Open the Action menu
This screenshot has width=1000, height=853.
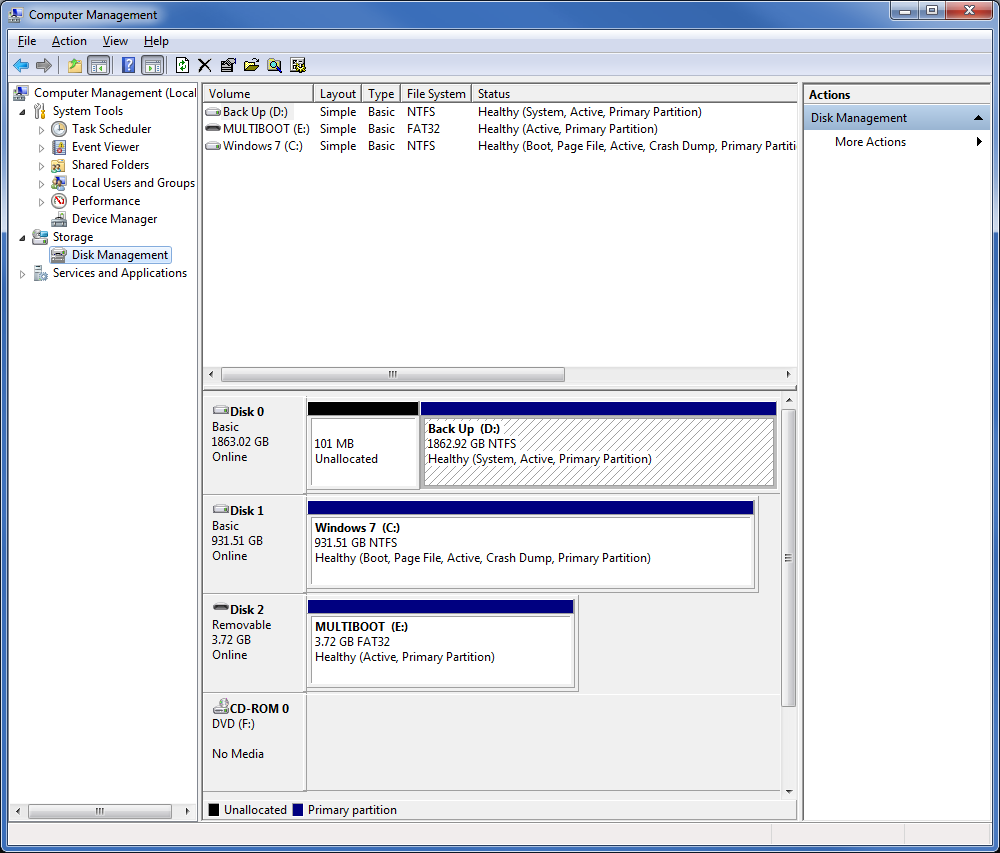(69, 41)
